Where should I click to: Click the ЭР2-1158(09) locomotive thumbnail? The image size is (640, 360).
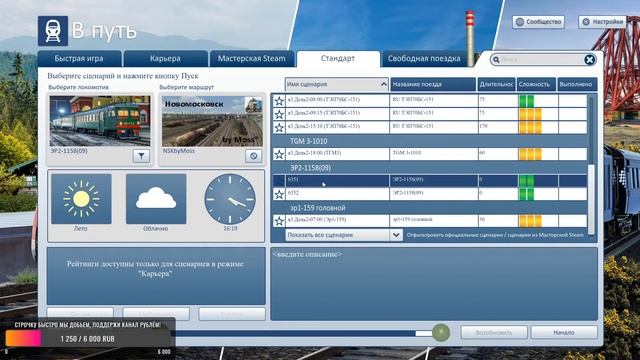tap(100, 121)
